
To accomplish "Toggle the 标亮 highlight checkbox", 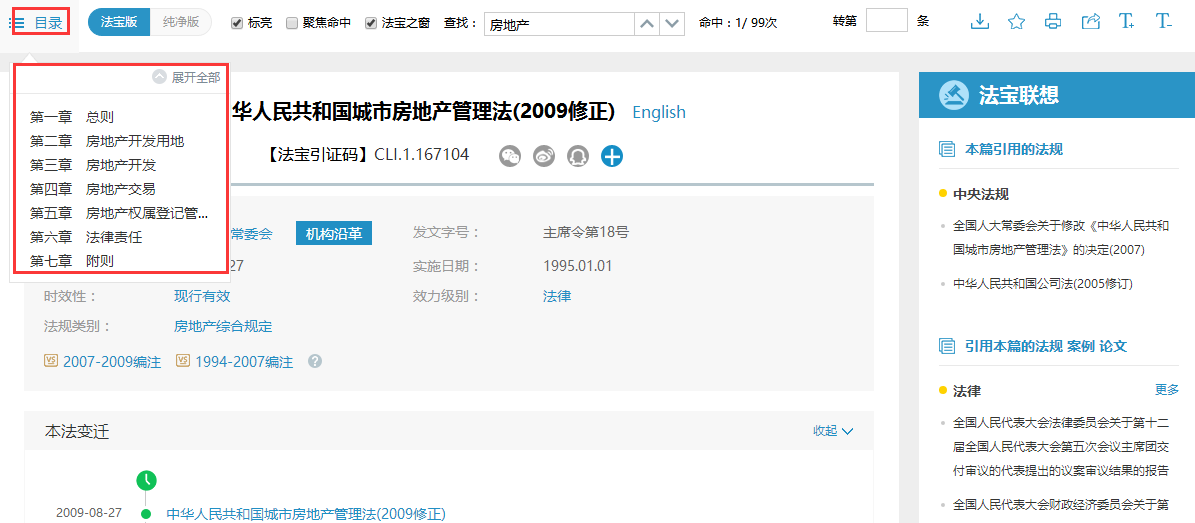I will pyautogui.click(x=237, y=24).
